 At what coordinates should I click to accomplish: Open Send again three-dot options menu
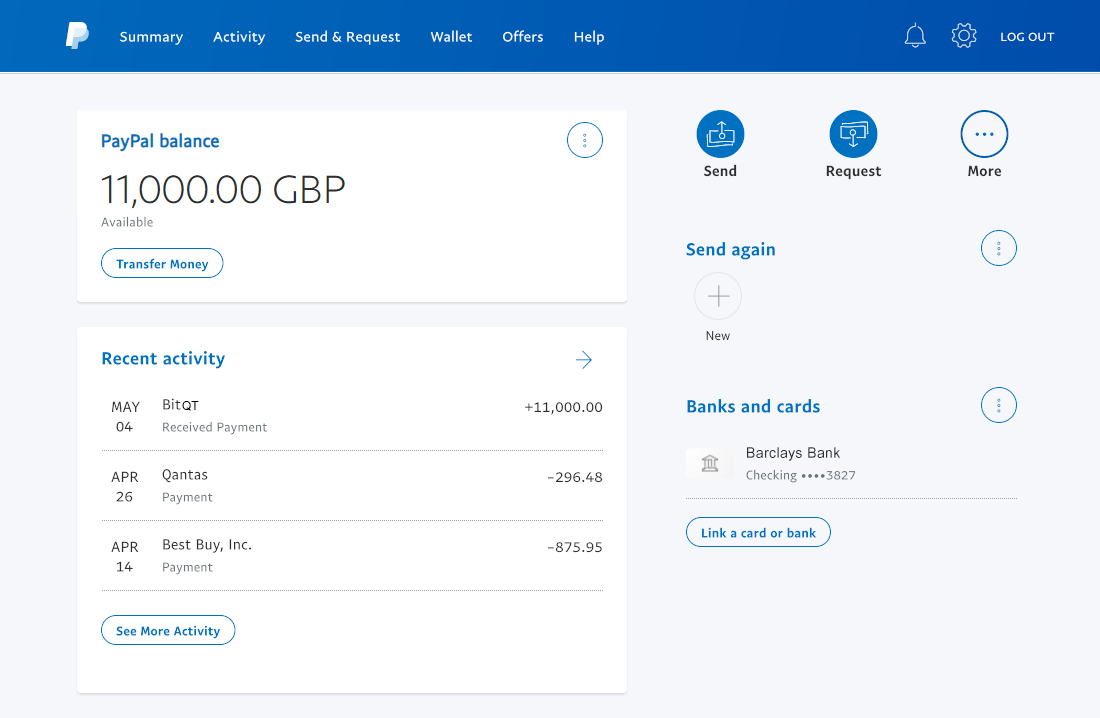click(x=998, y=248)
